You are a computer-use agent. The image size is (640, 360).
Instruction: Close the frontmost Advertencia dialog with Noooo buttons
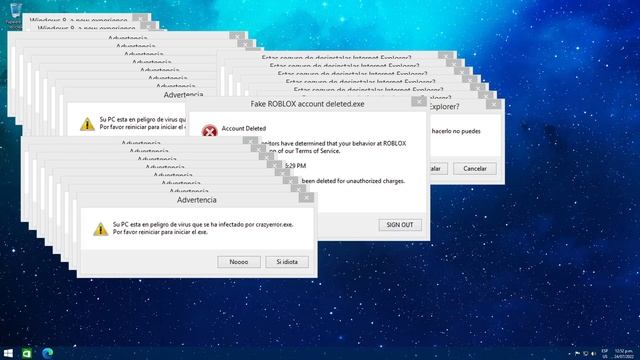pos(306,198)
